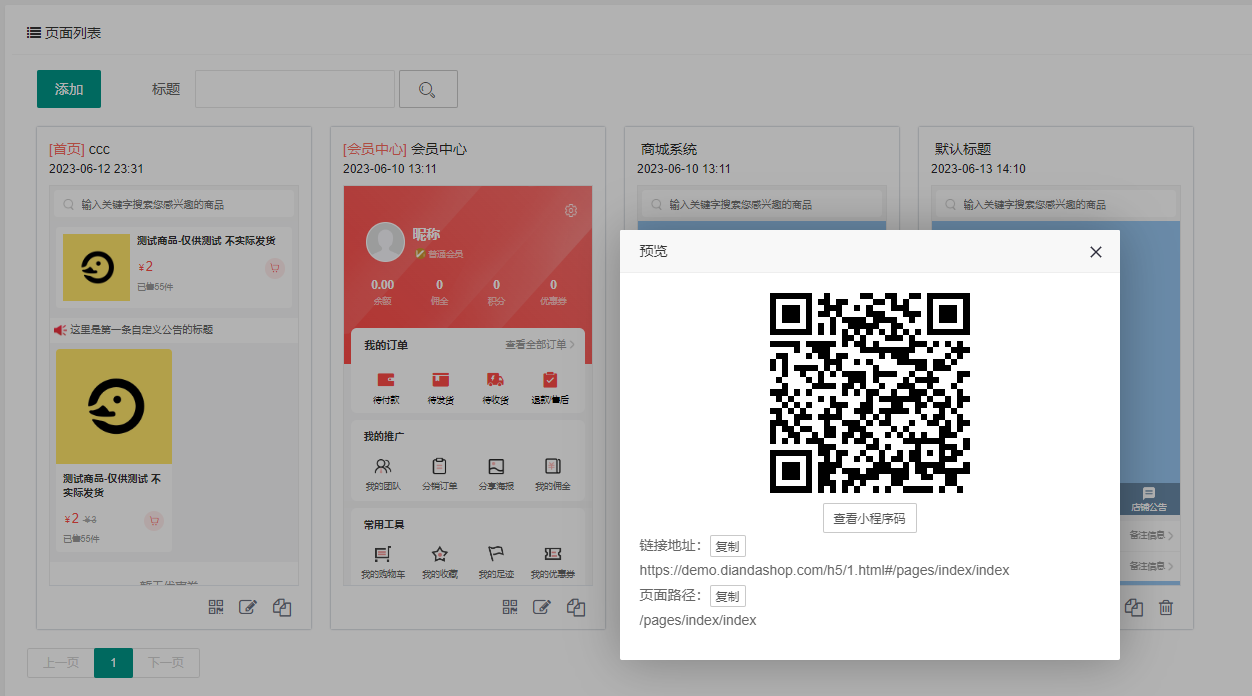Image resolution: width=1252 pixels, height=696 pixels.
Task: Click the search box in ccc preview
Action: click(x=174, y=204)
